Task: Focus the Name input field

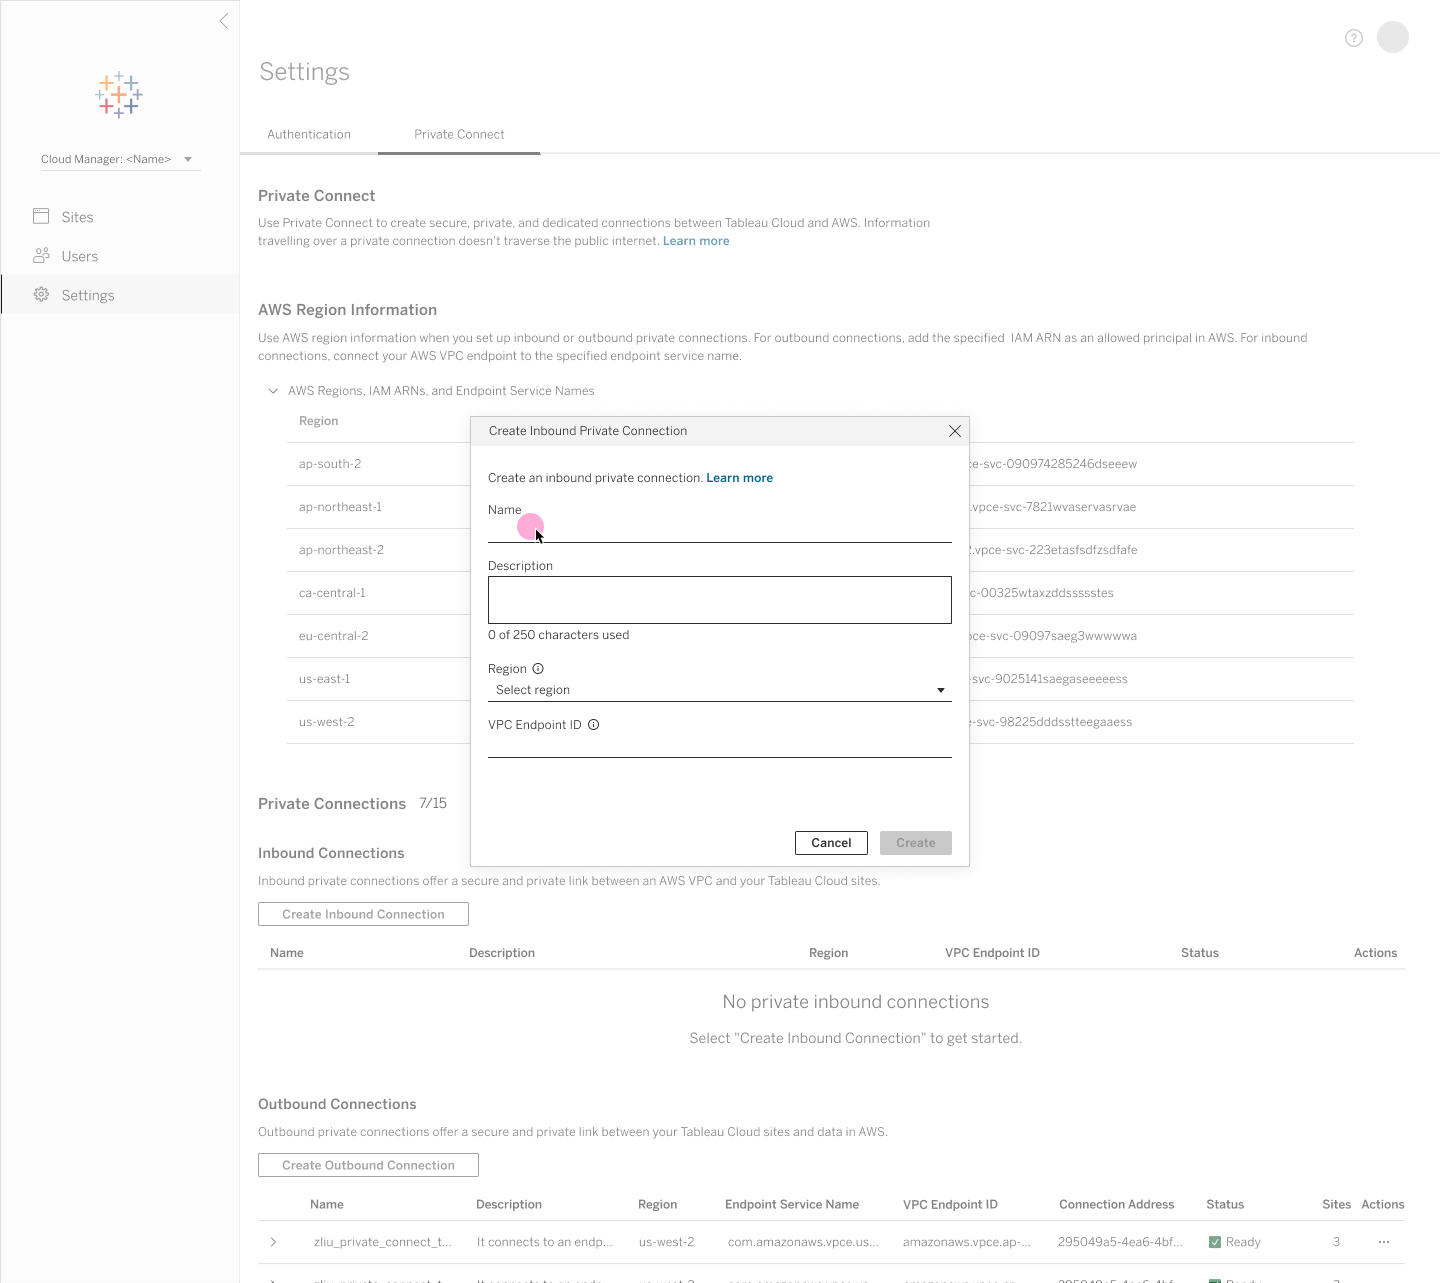Action: (720, 530)
